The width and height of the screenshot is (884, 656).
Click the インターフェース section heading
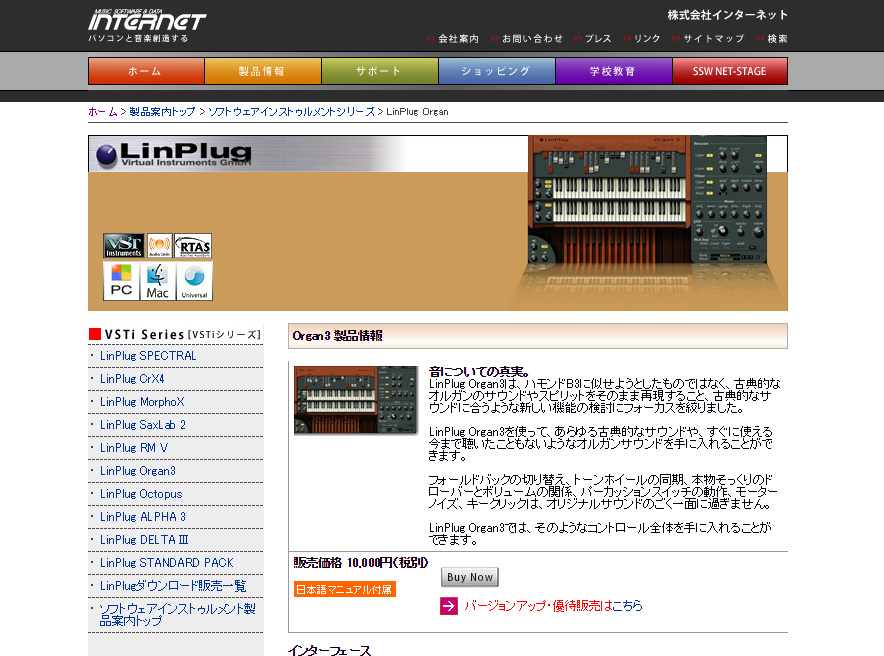coord(330,650)
